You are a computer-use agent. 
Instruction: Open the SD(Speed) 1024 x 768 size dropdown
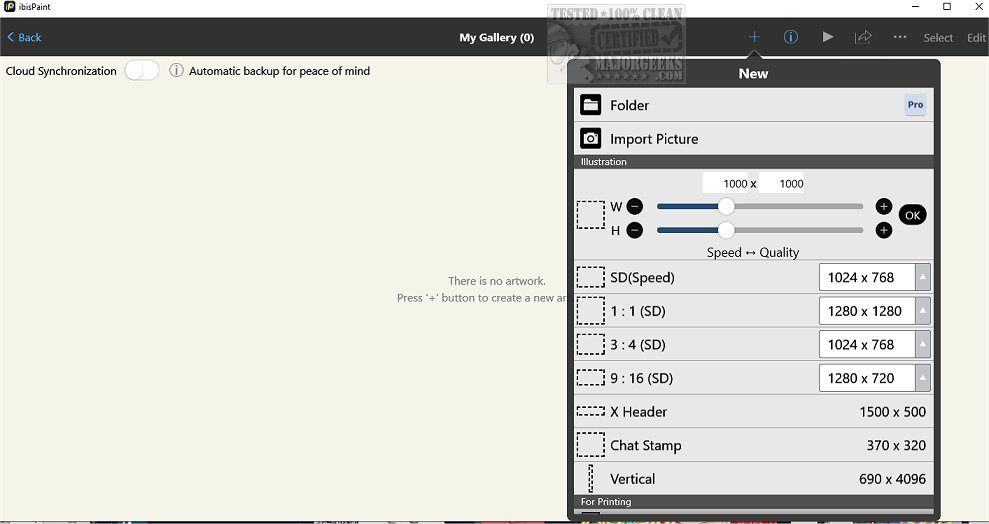pos(874,277)
